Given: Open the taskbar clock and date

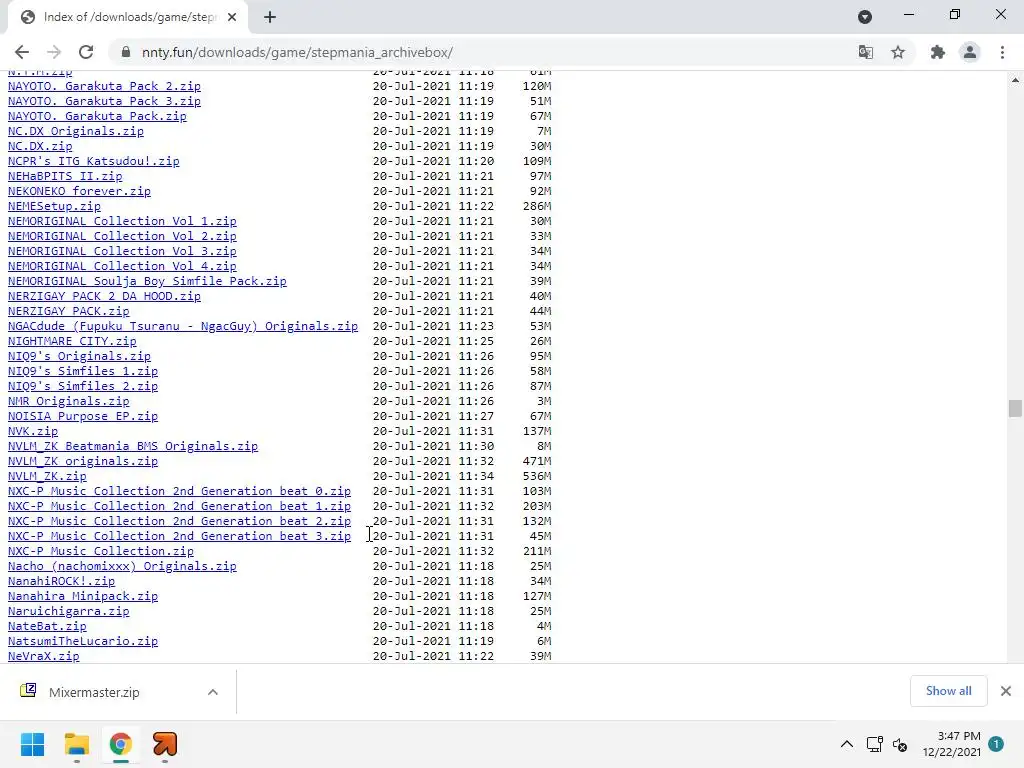Looking at the screenshot, I should coord(952,744).
